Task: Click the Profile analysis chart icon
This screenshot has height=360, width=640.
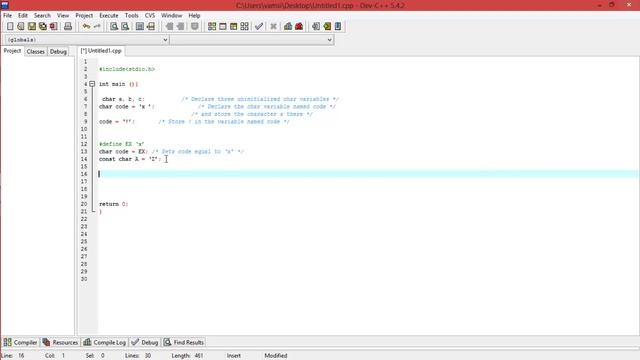Action: [288, 27]
